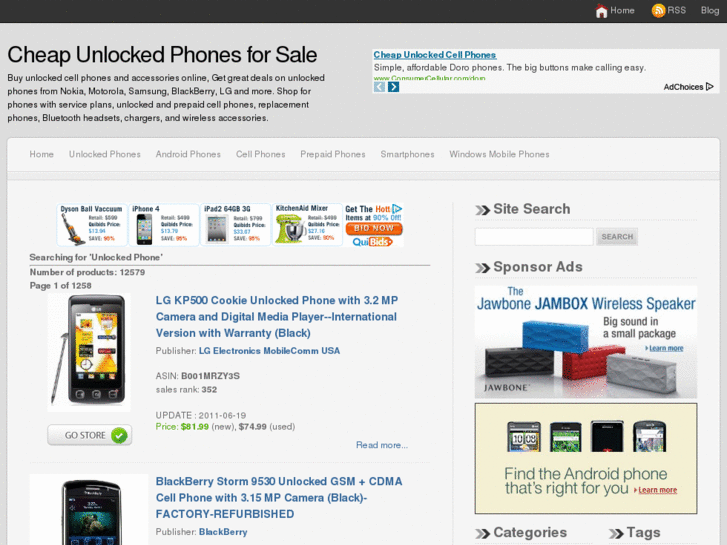Click the Home house icon in top bar
Viewport: 727px width, 545px height.
tap(601, 11)
